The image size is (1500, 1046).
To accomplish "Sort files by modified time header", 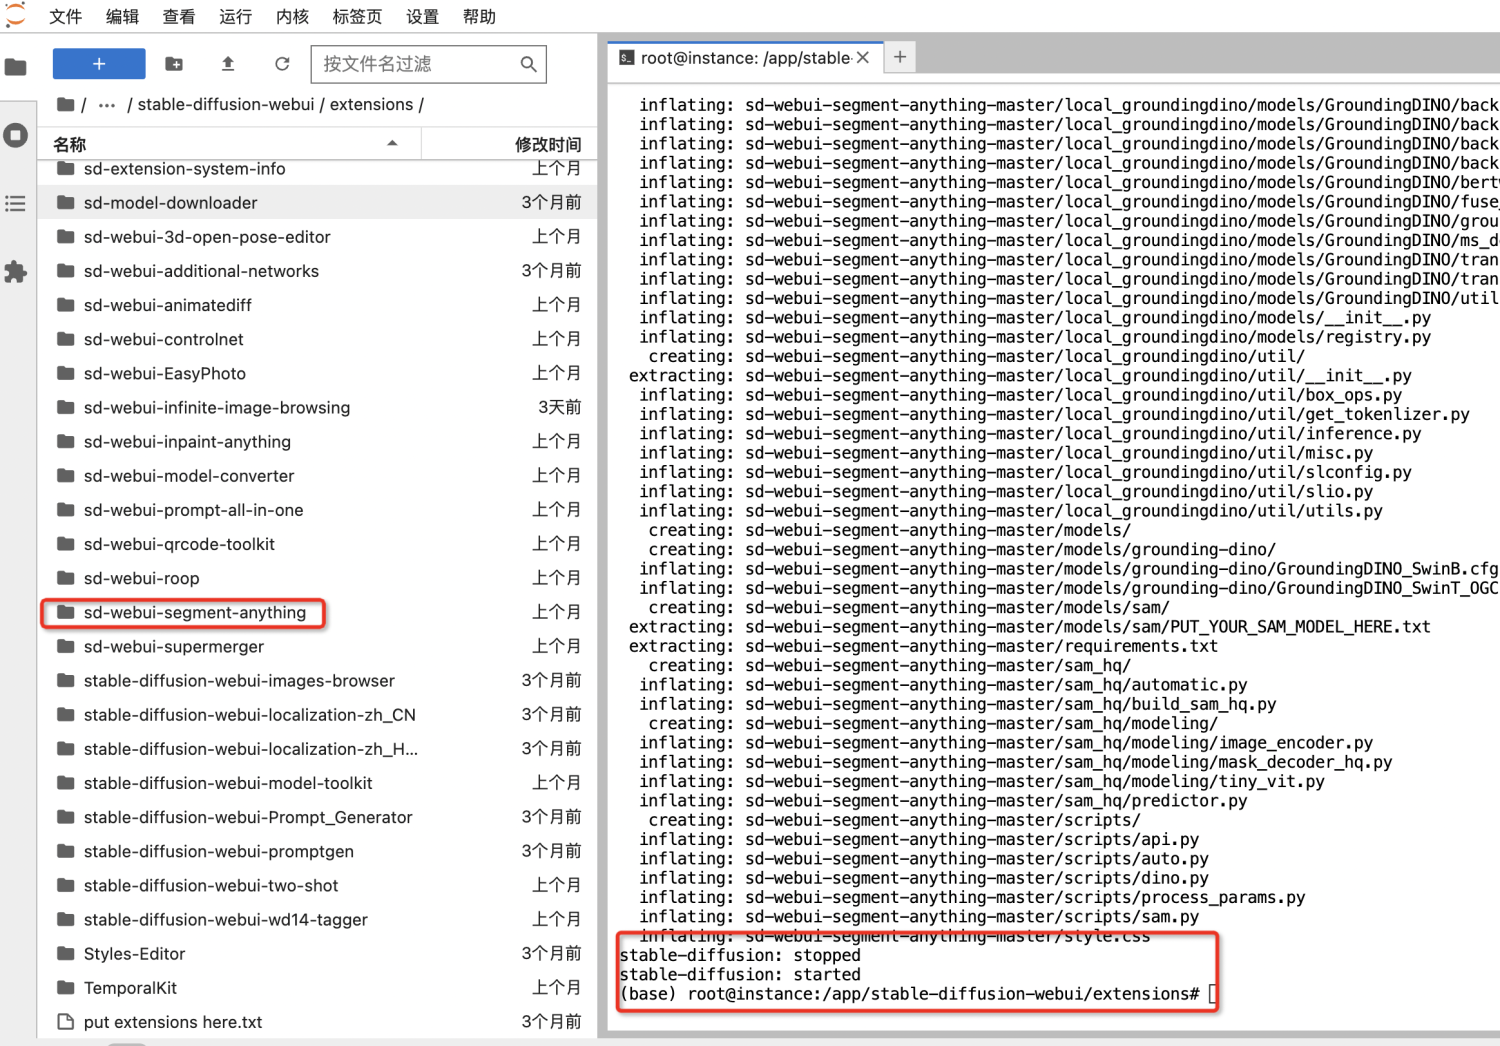I will tap(509, 144).
